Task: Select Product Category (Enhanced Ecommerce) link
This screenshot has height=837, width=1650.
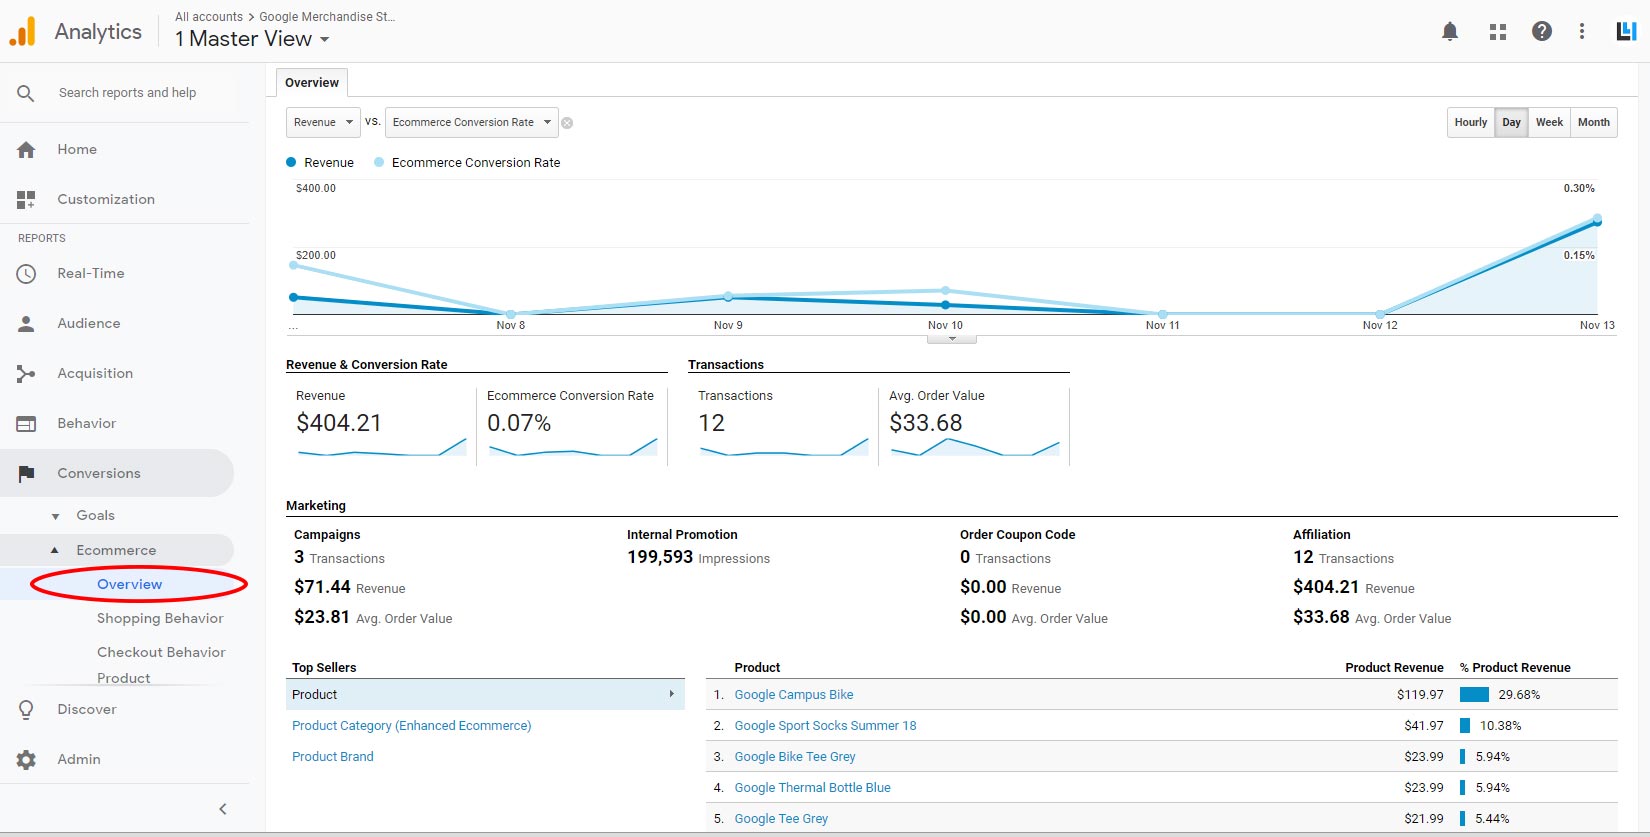Action: coord(411,726)
